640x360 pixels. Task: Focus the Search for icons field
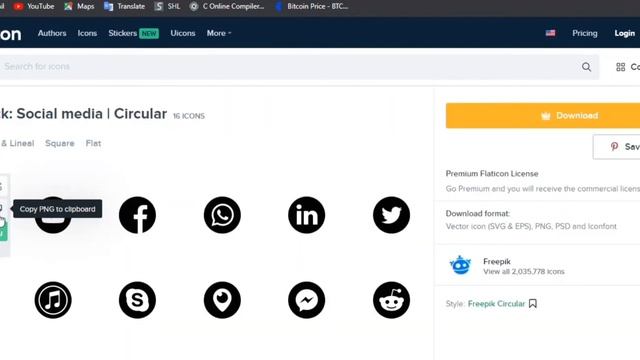pos(299,67)
